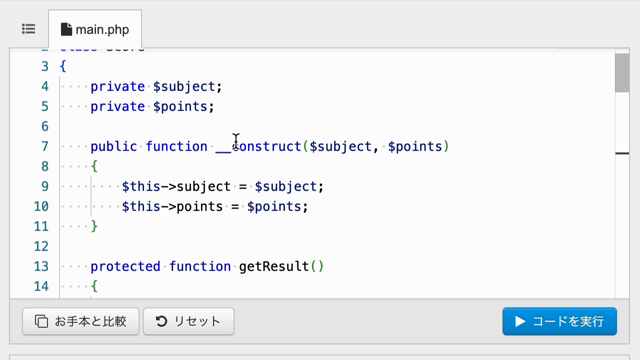The height and width of the screenshot is (360, 640).
Task: Click private $subject declaration on line 4
Action: tap(156, 87)
